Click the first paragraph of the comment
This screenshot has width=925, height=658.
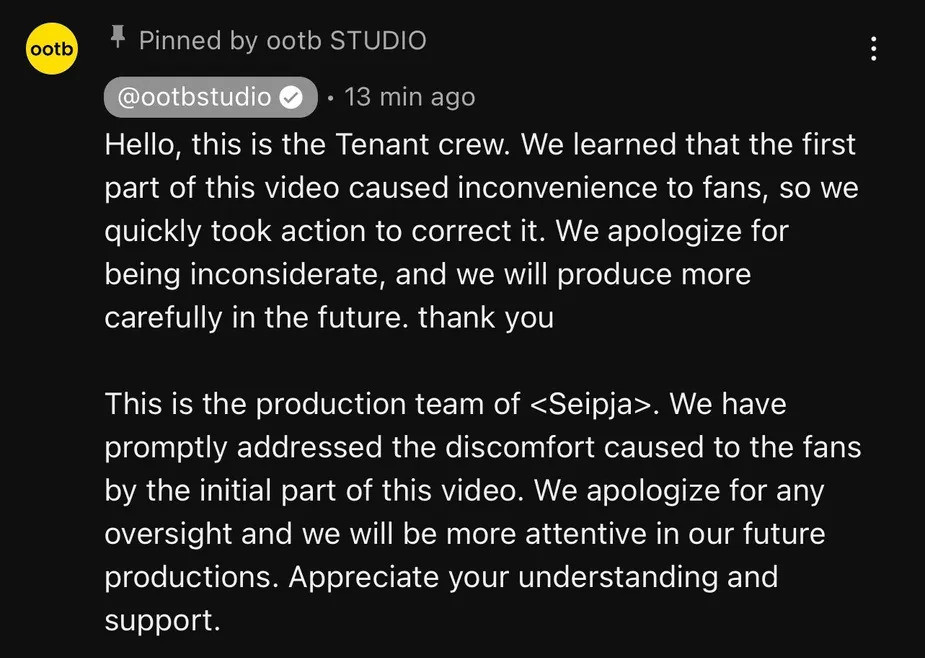480,230
